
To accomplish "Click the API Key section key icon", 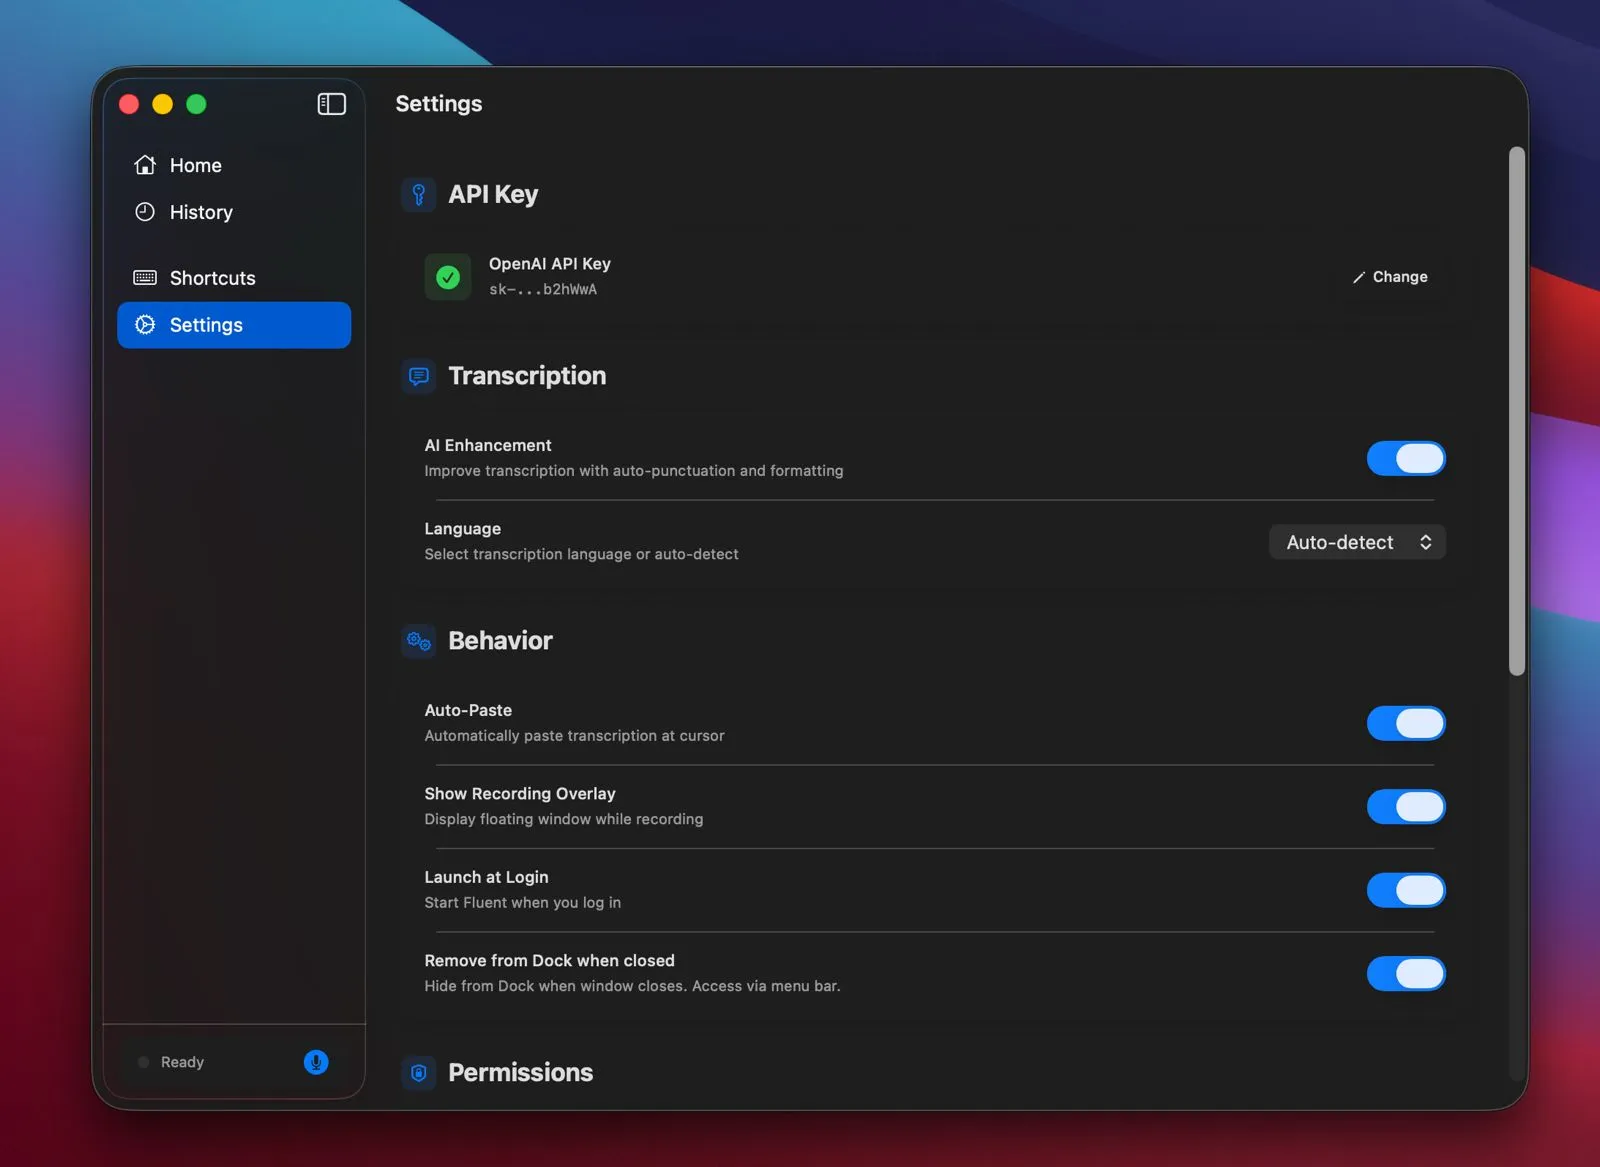I will (x=419, y=194).
